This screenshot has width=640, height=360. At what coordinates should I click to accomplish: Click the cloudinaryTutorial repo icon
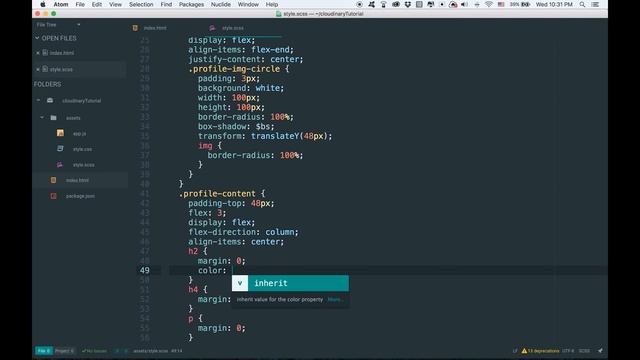(x=50, y=100)
